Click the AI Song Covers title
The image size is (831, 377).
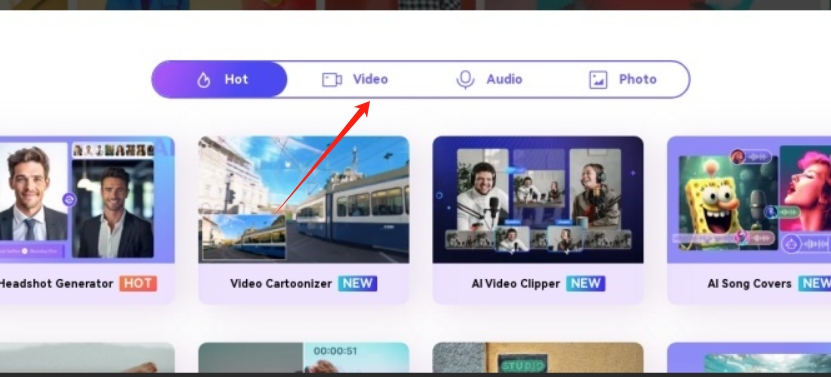coord(749,284)
